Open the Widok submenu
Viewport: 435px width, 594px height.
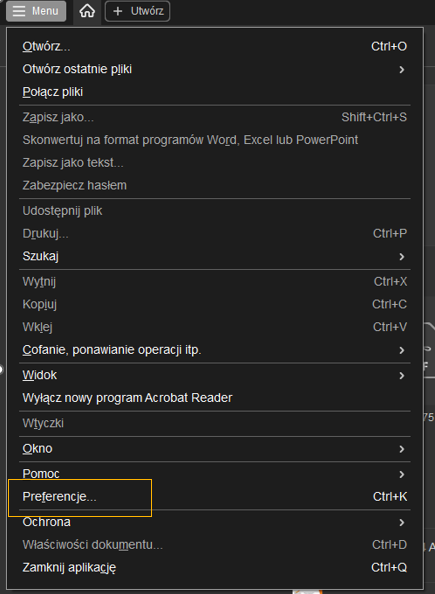pyautogui.click(x=215, y=375)
